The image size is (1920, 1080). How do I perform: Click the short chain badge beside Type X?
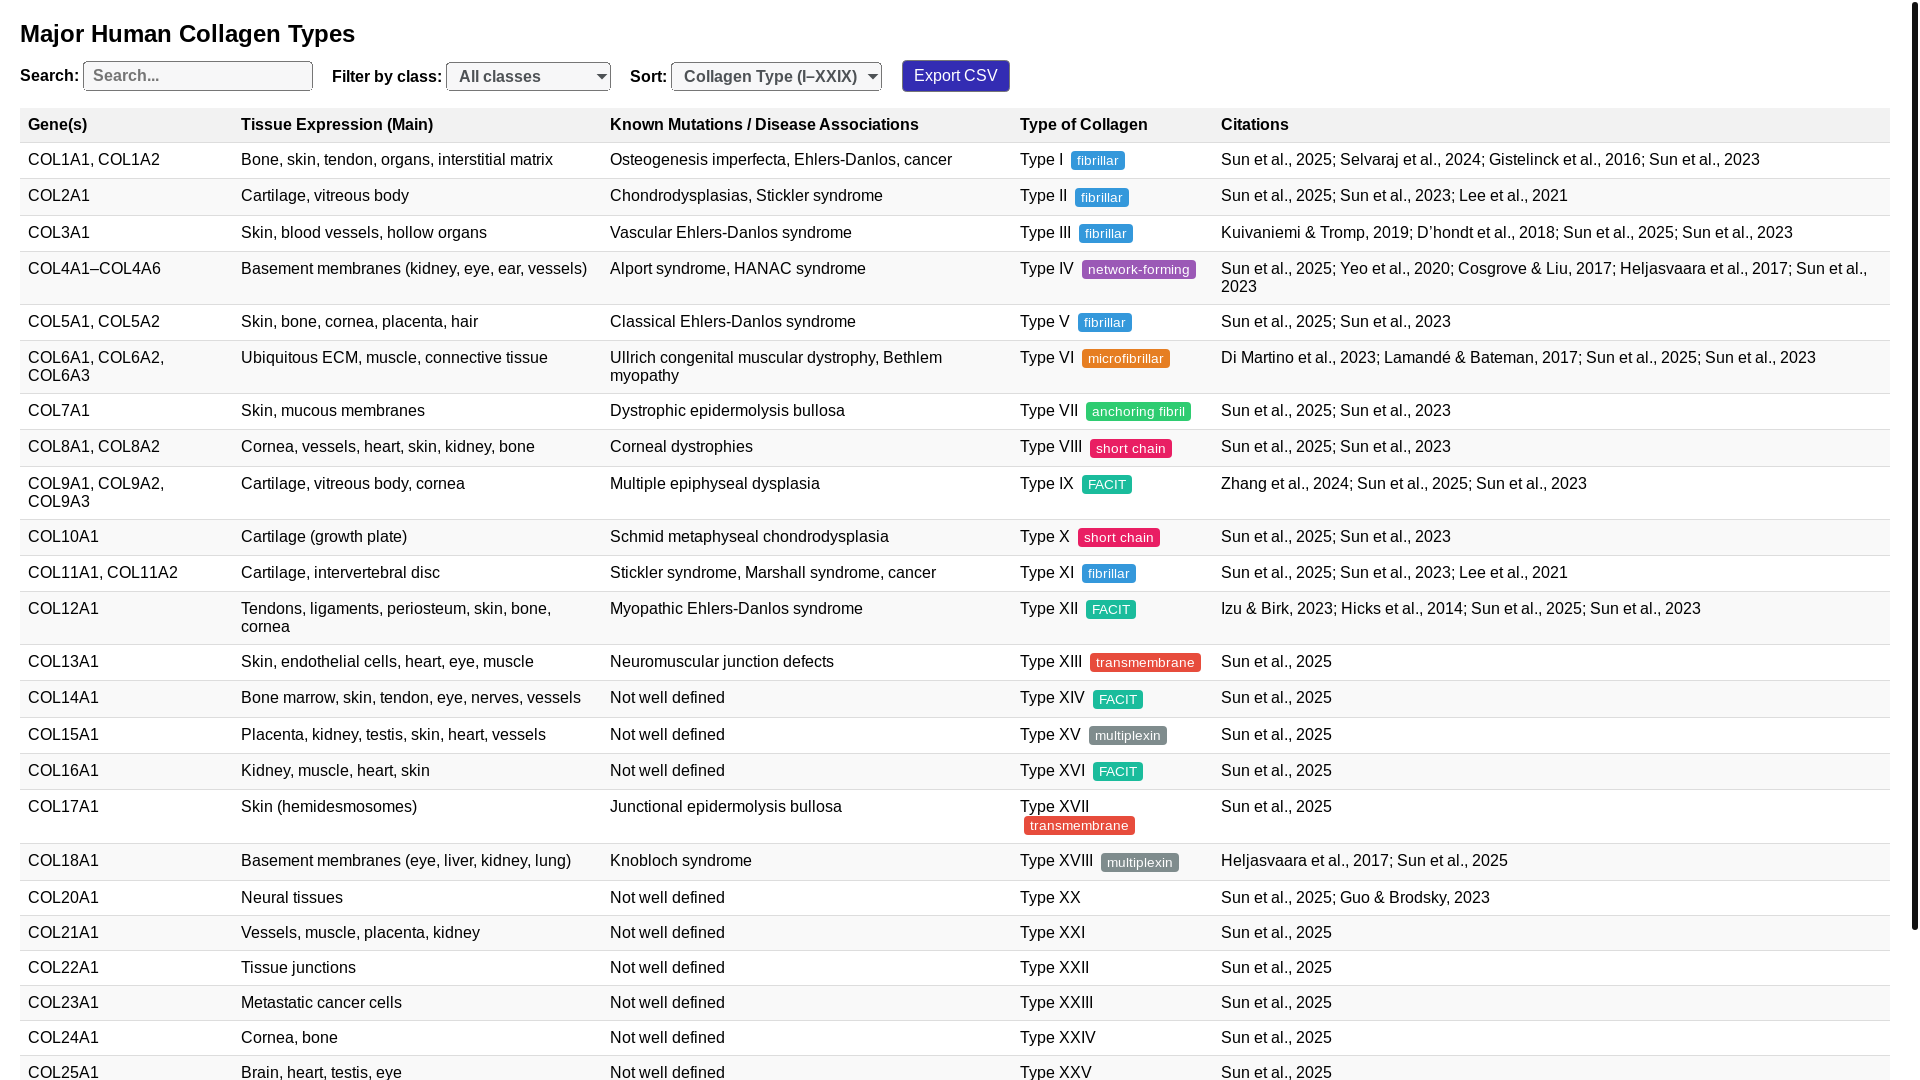(1119, 538)
